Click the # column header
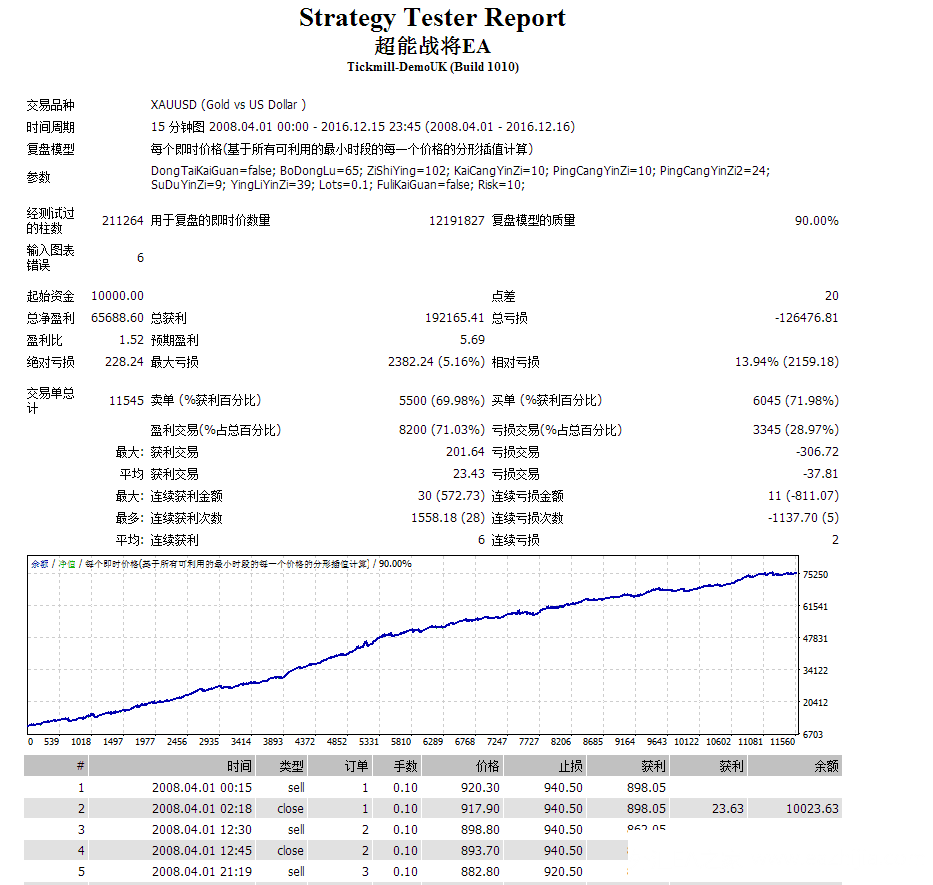Image resolution: width=933 pixels, height=885 pixels. pyautogui.click(x=80, y=766)
